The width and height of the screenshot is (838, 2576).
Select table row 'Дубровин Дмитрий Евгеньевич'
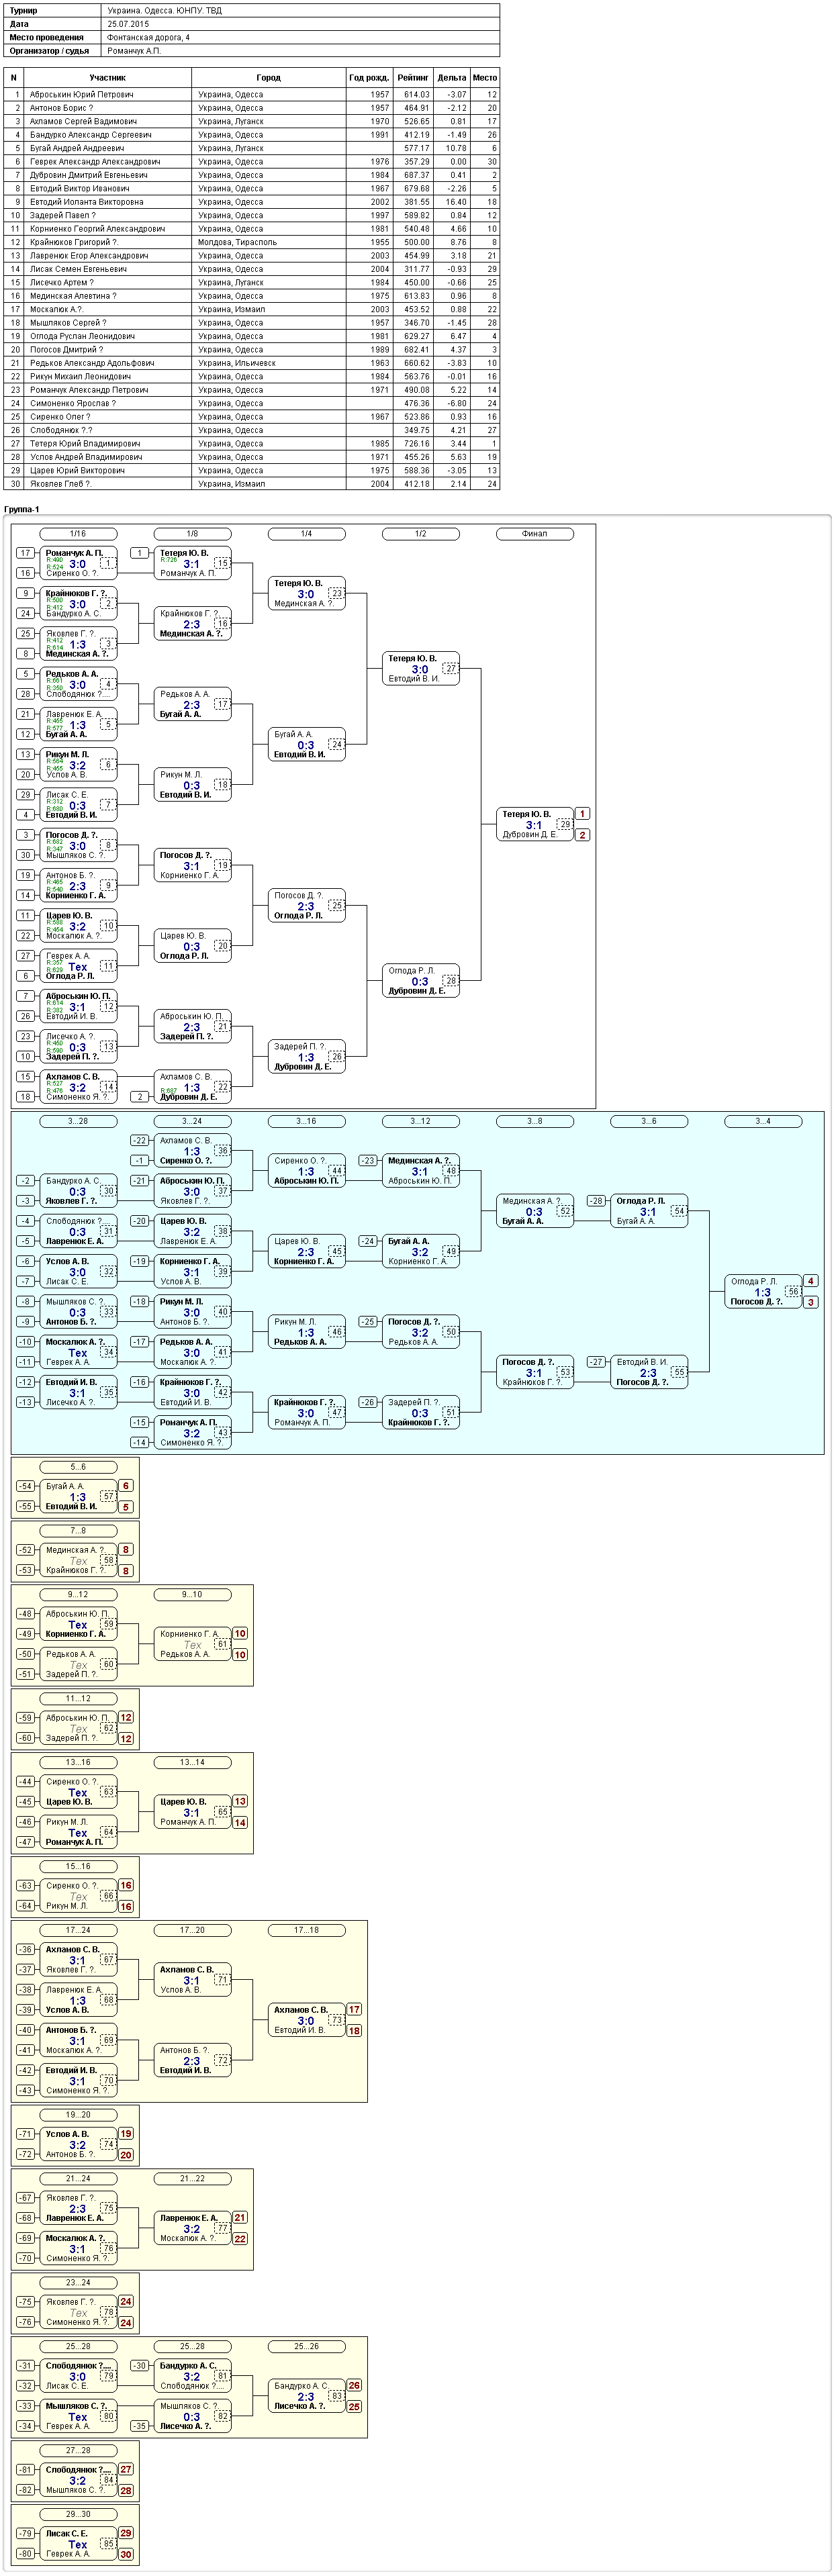click(x=252, y=175)
